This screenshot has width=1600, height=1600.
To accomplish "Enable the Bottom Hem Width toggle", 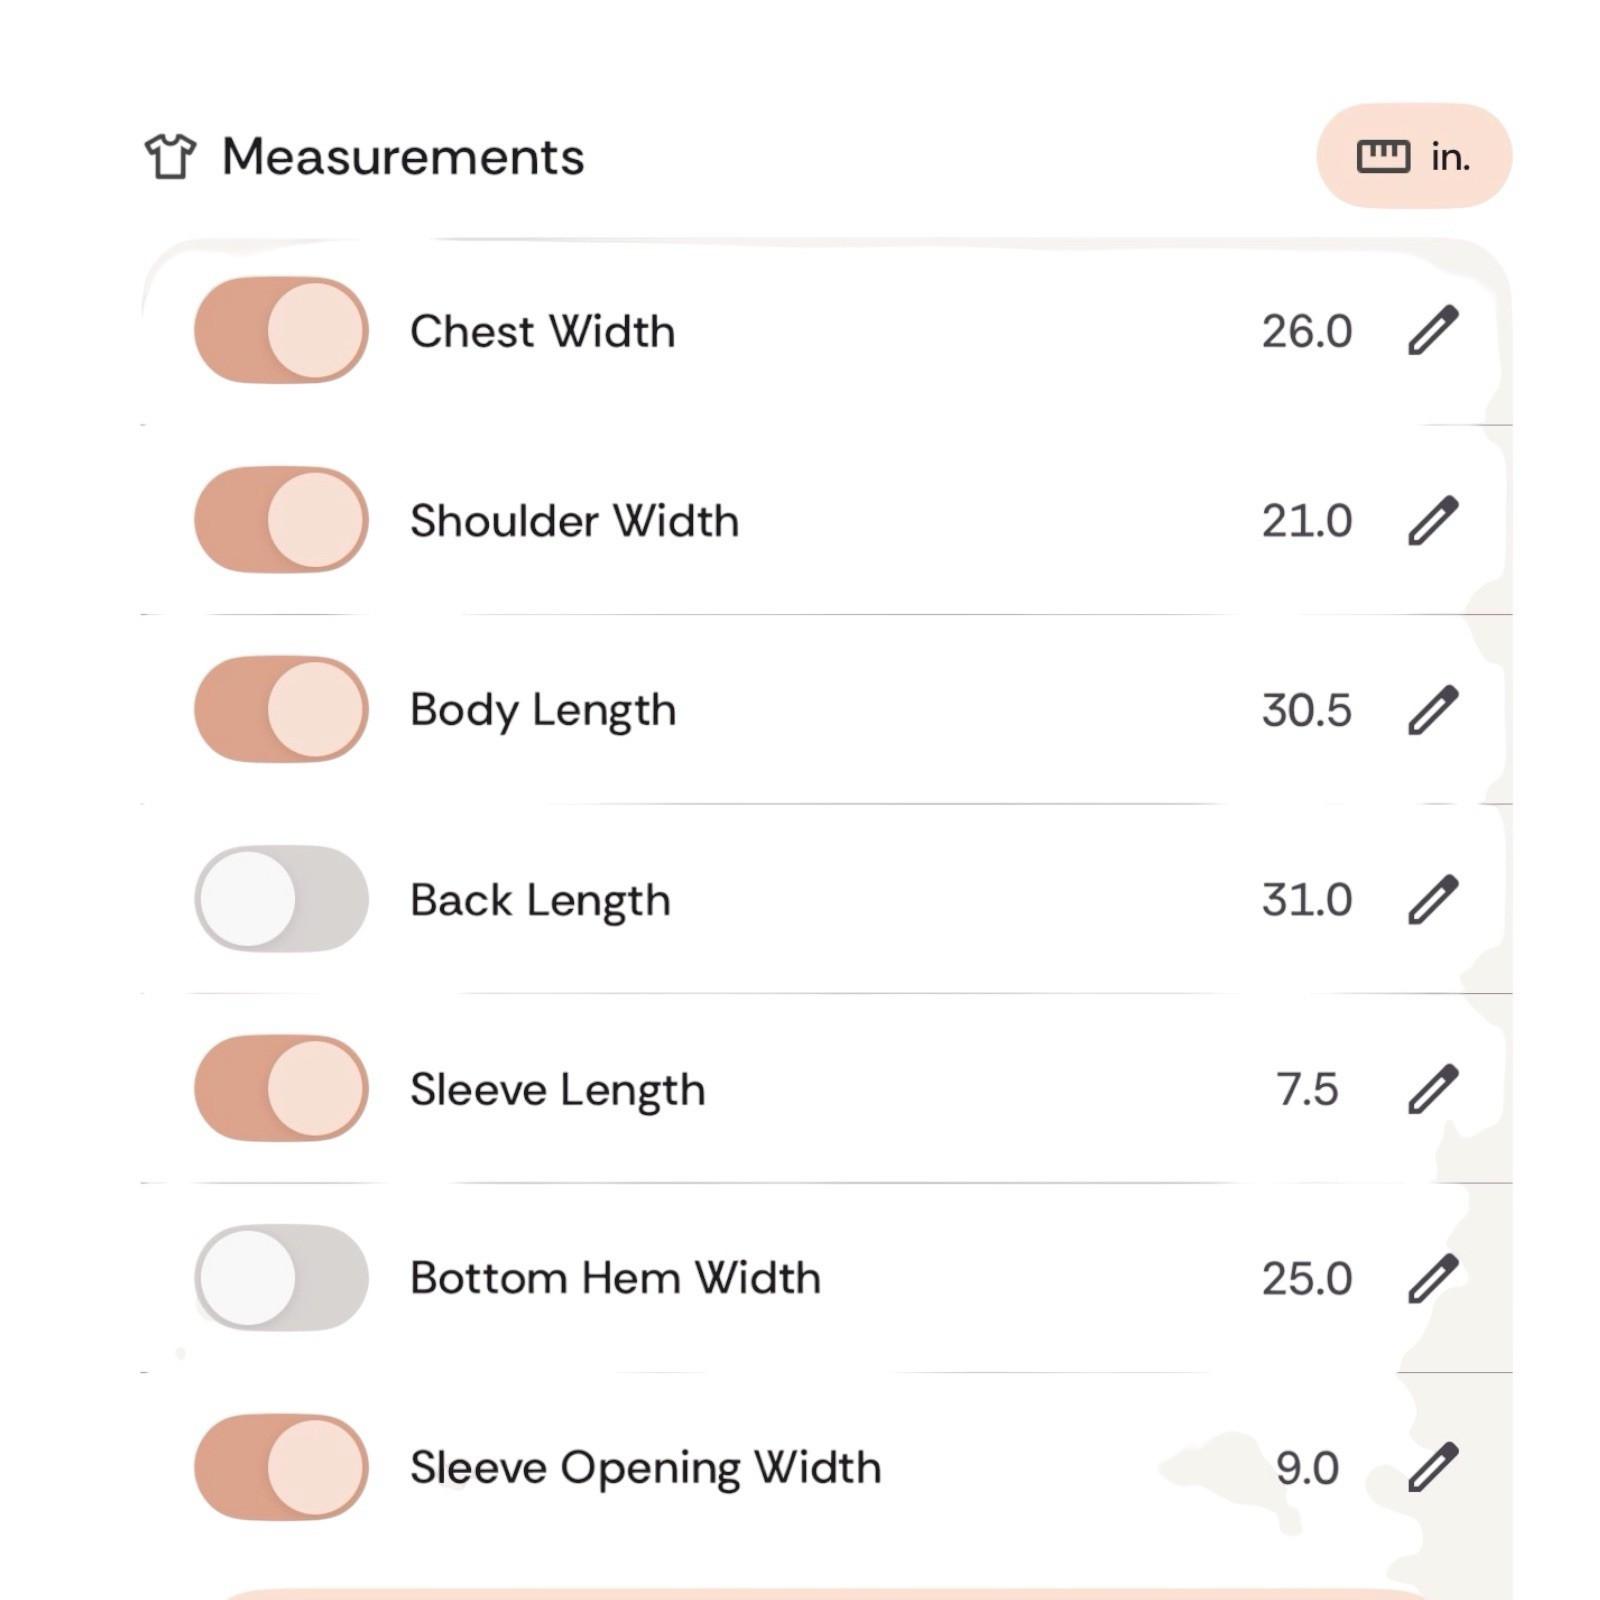I will tap(281, 1278).
